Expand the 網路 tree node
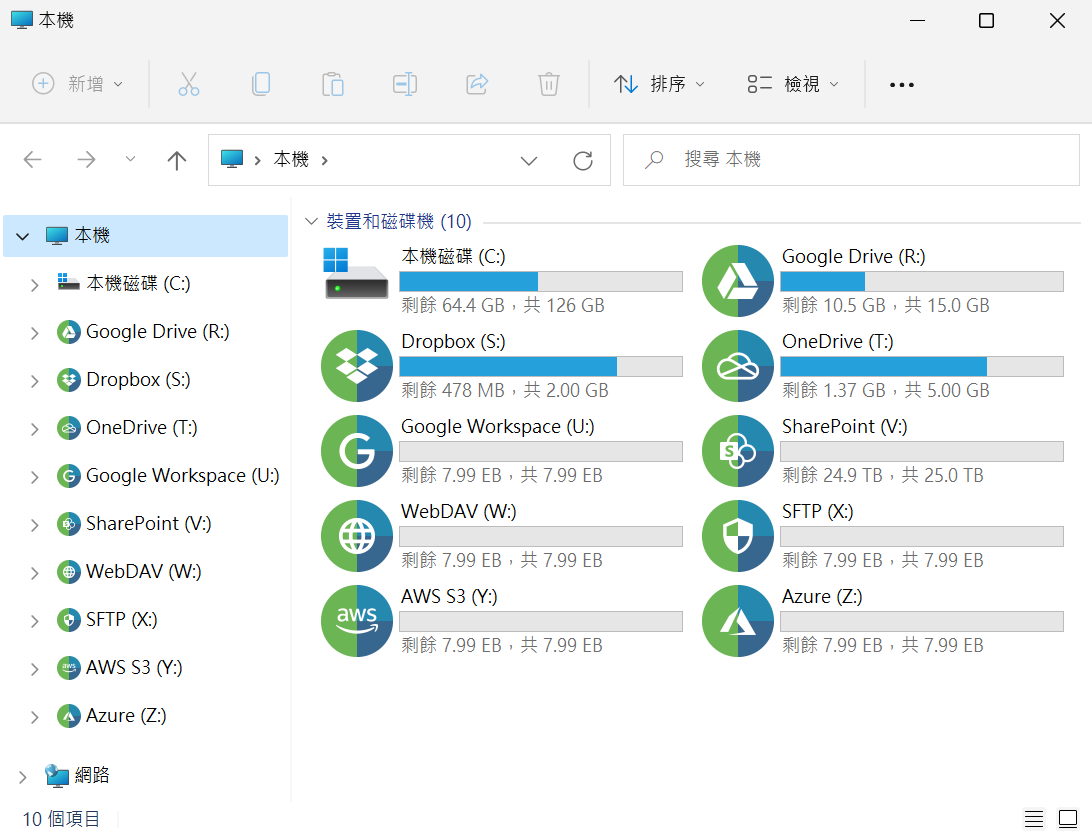This screenshot has width=1092, height=837. coord(22,776)
